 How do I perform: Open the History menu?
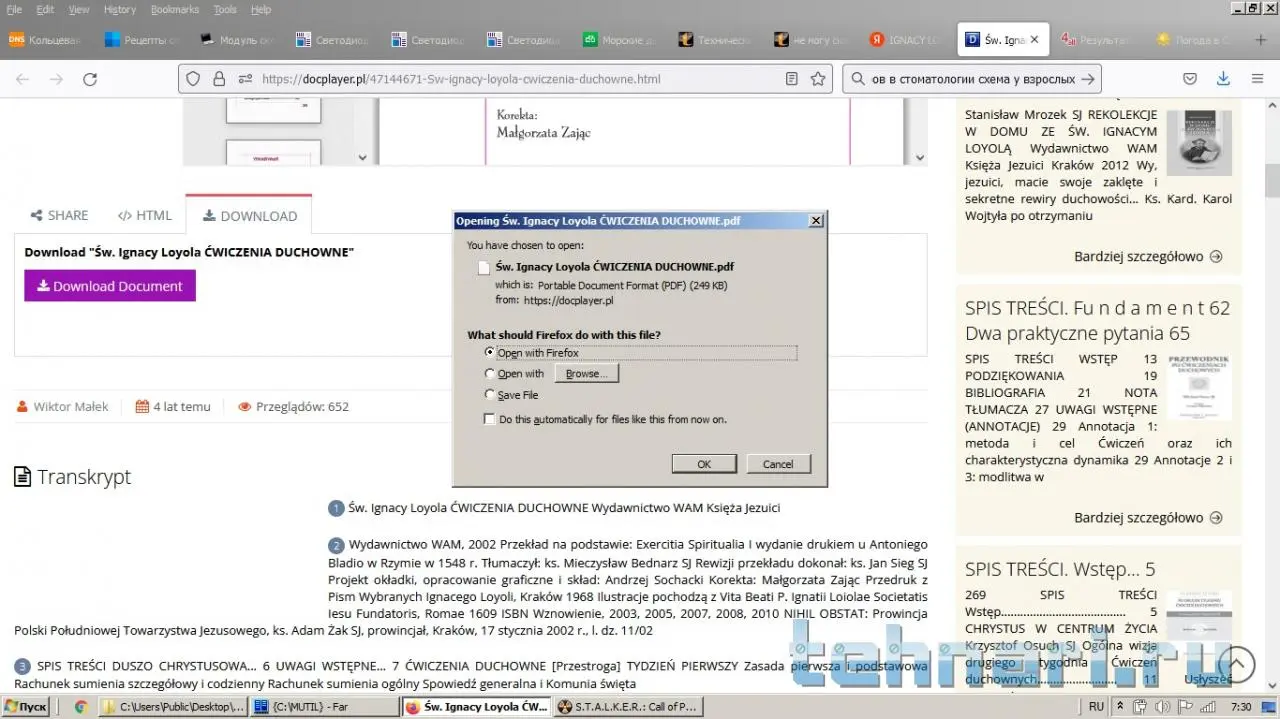pyautogui.click(x=119, y=9)
